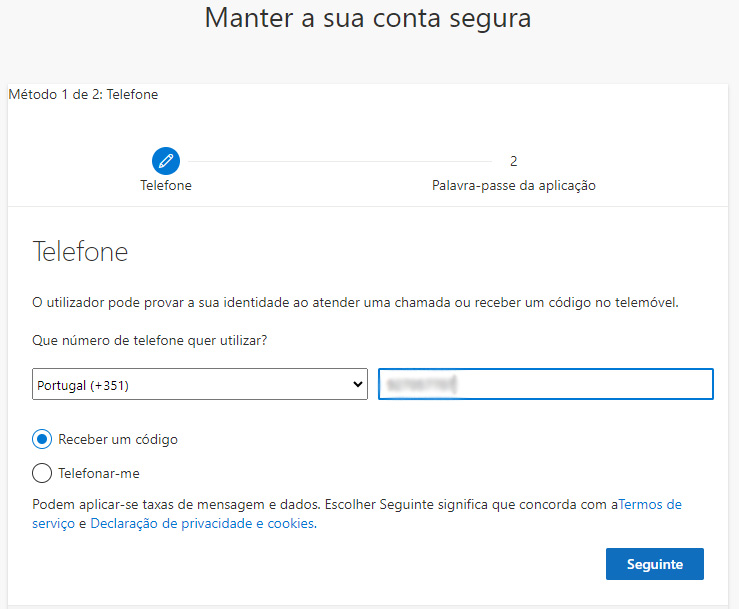This screenshot has width=739, height=609.
Task: Select the 'Telefonar-me' radio button
Action: coord(43,473)
